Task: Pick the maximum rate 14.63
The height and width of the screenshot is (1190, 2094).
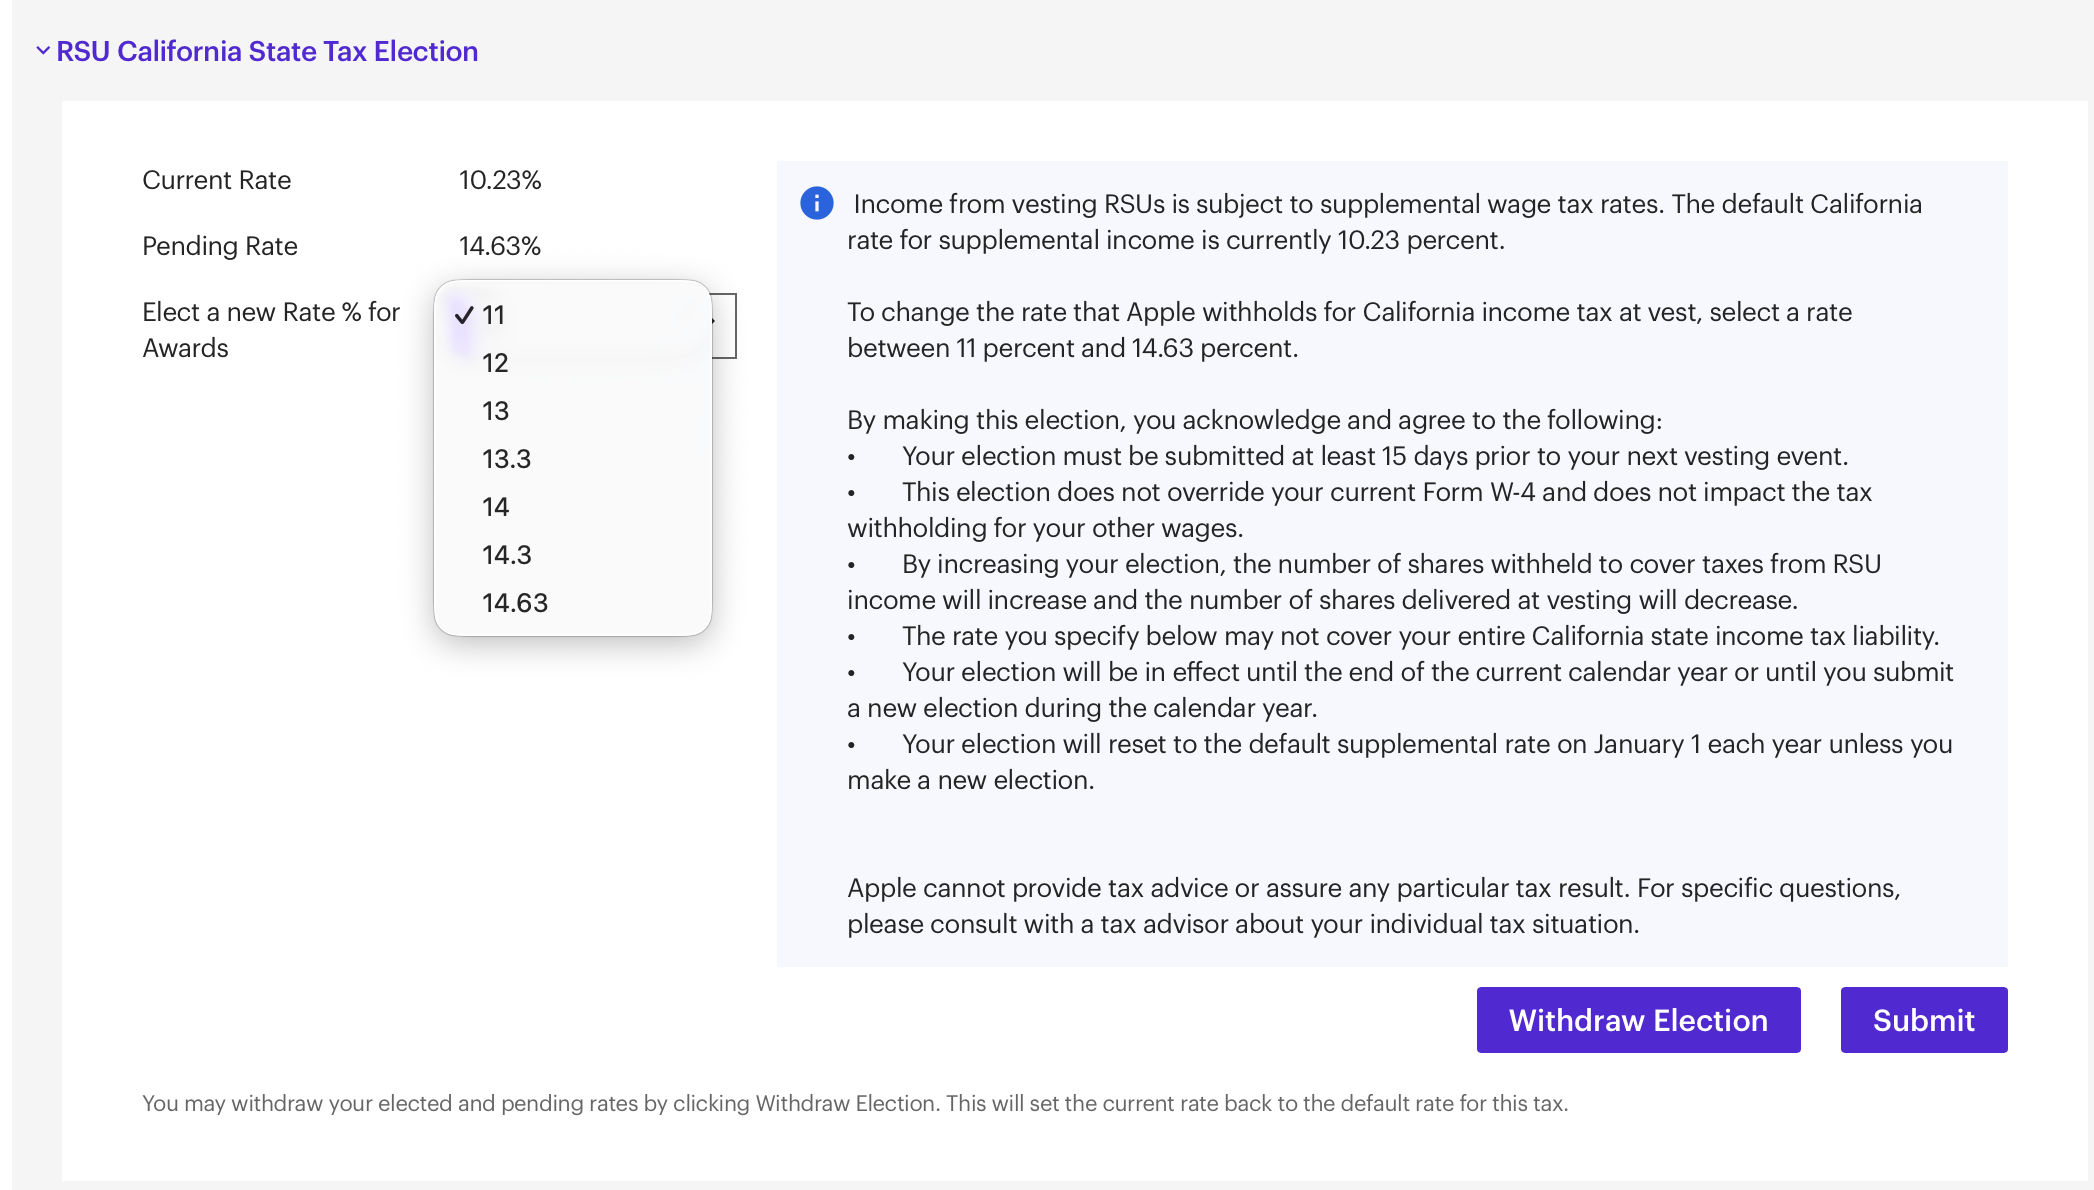Action: tap(514, 602)
